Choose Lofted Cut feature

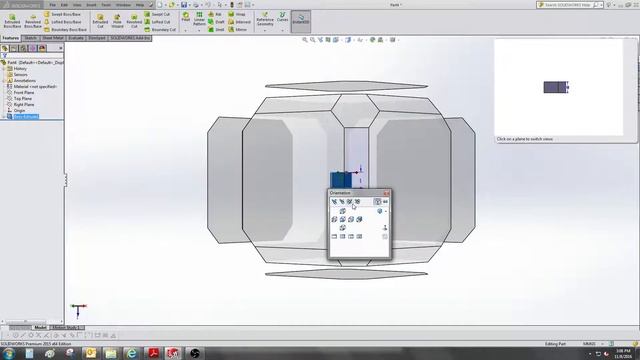(x=157, y=22)
